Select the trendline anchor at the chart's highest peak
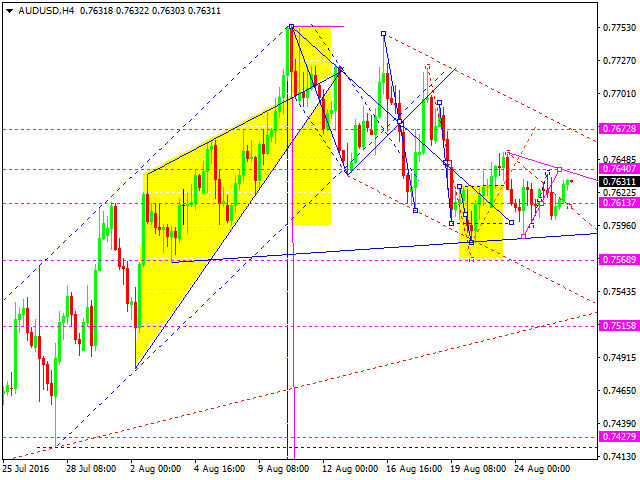This screenshot has height=480, width=640. tap(291, 27)
